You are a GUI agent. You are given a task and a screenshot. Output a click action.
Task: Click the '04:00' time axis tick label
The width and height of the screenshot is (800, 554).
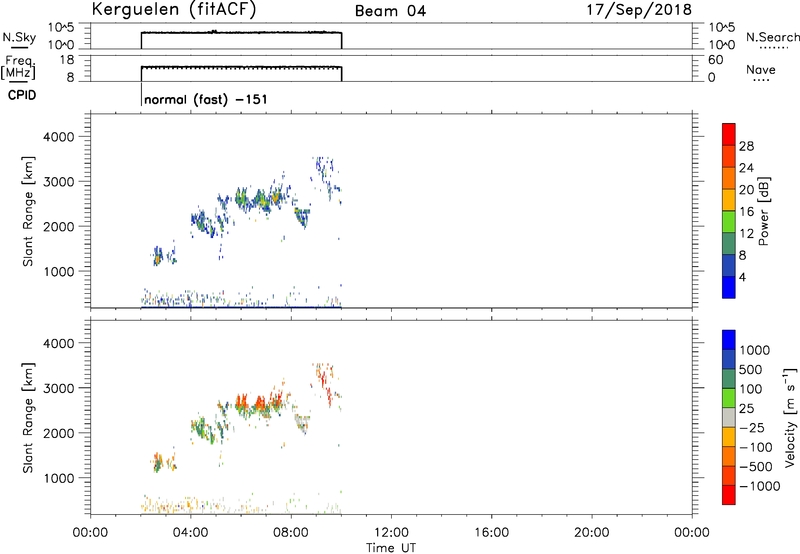[x=190, y=533]
